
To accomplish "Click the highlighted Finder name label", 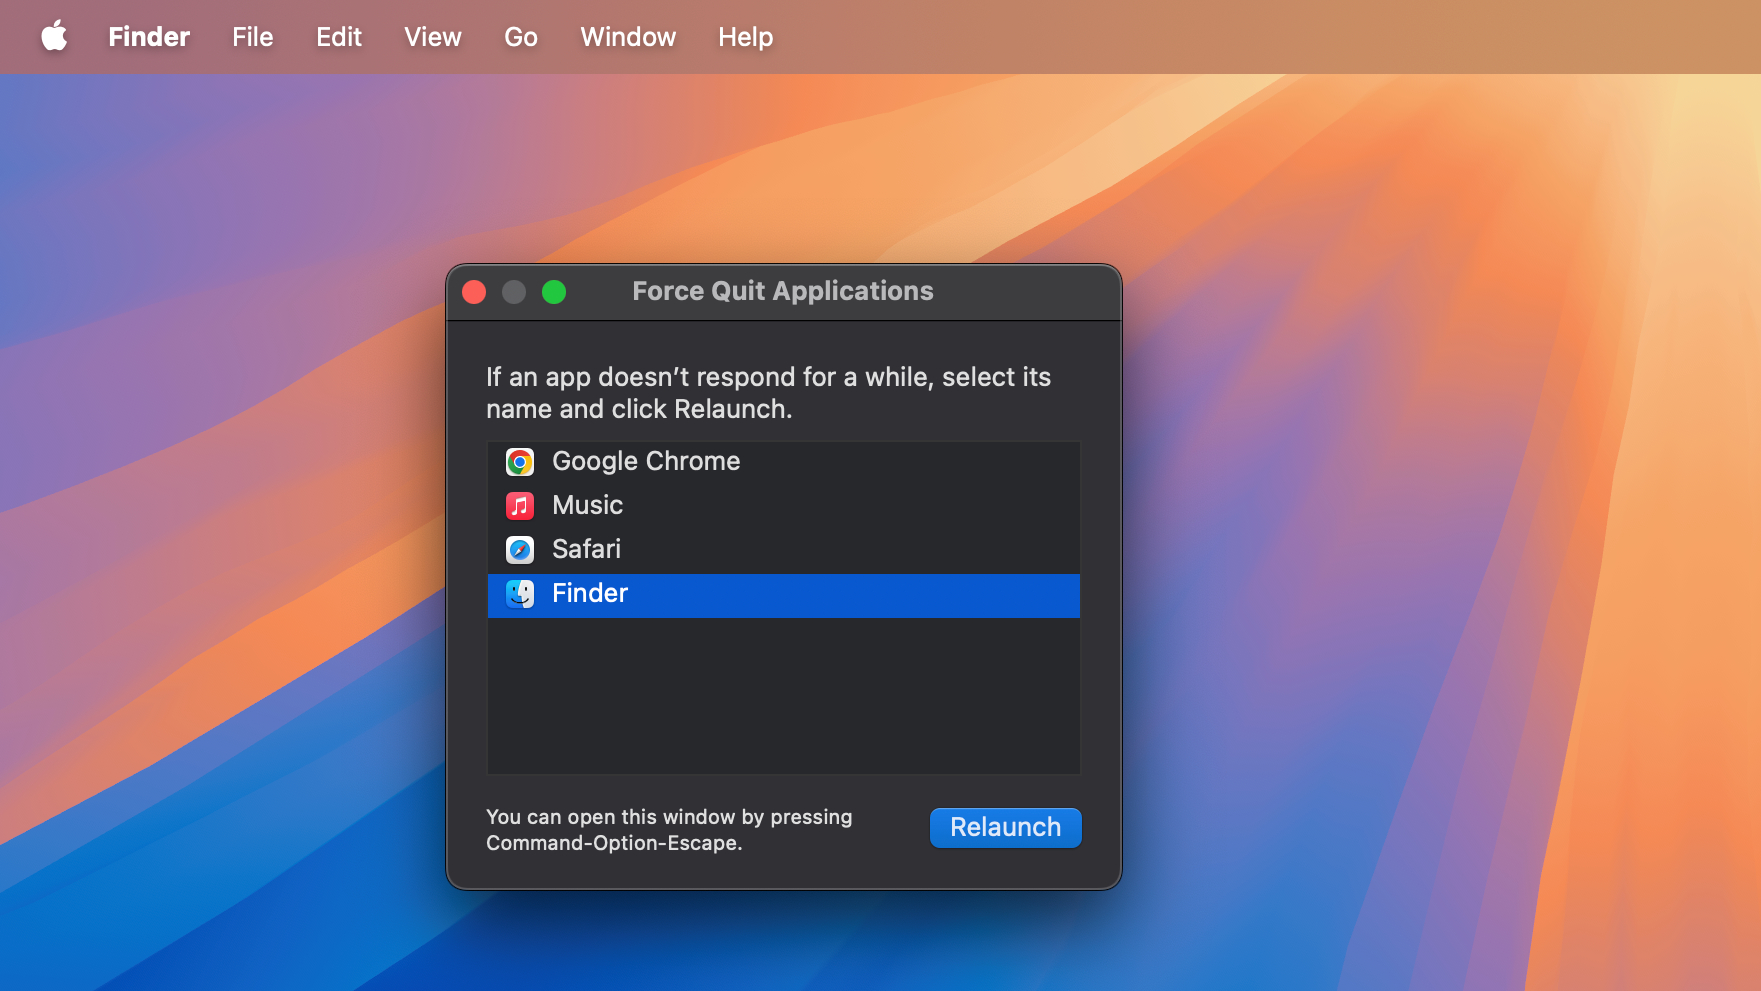I will coord(589,594).
